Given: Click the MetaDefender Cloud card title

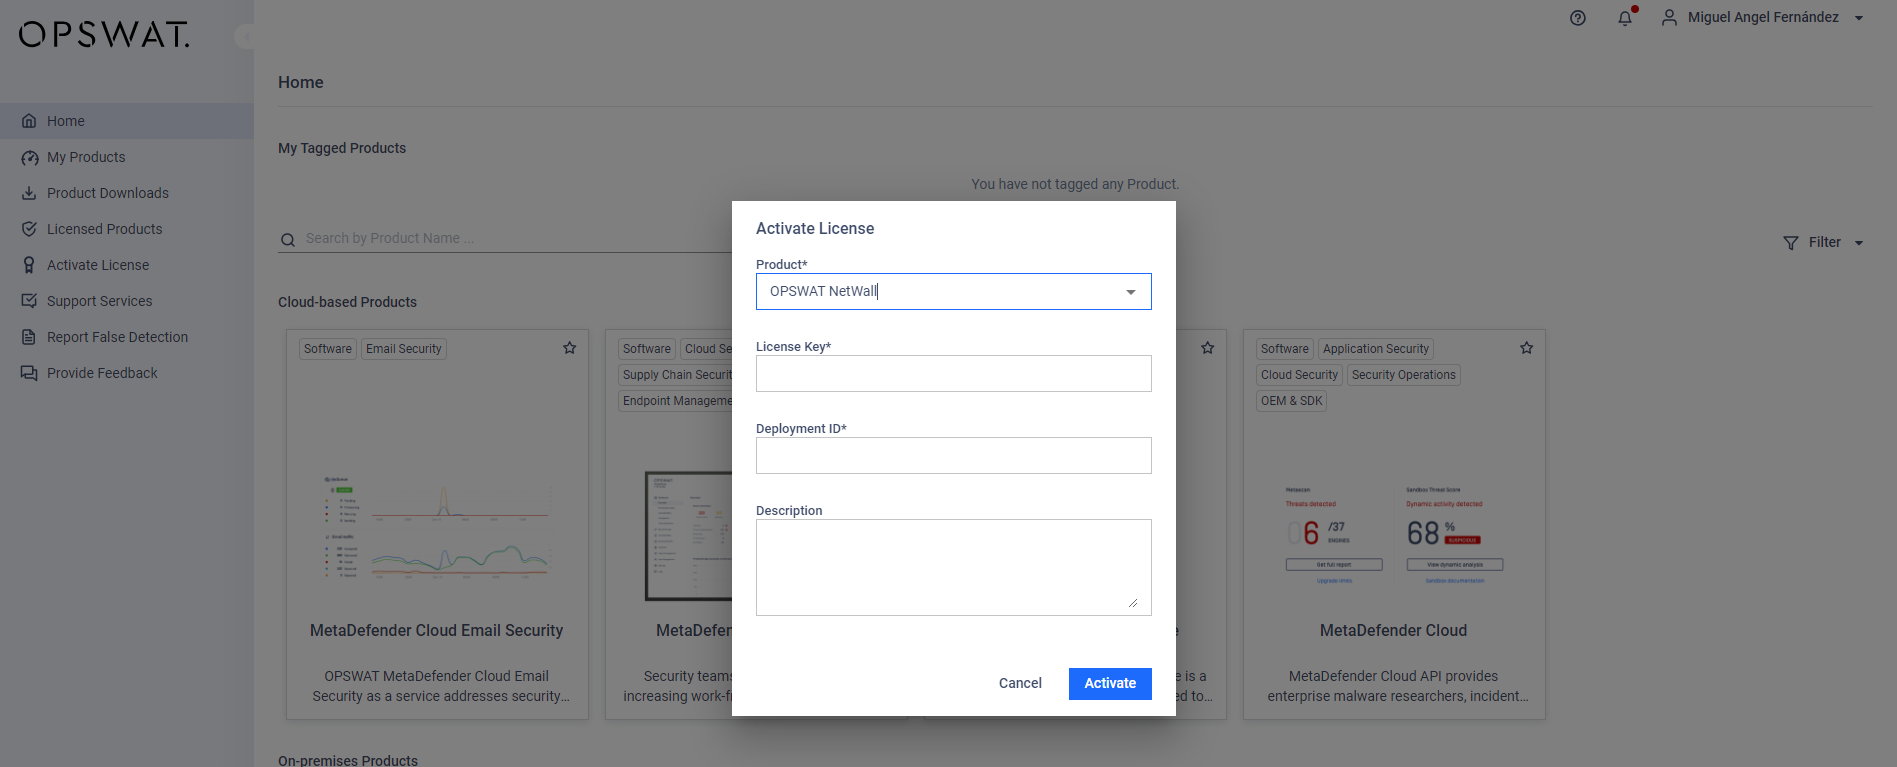Looking at the screenshot, I should click(x=1393, y=630).
